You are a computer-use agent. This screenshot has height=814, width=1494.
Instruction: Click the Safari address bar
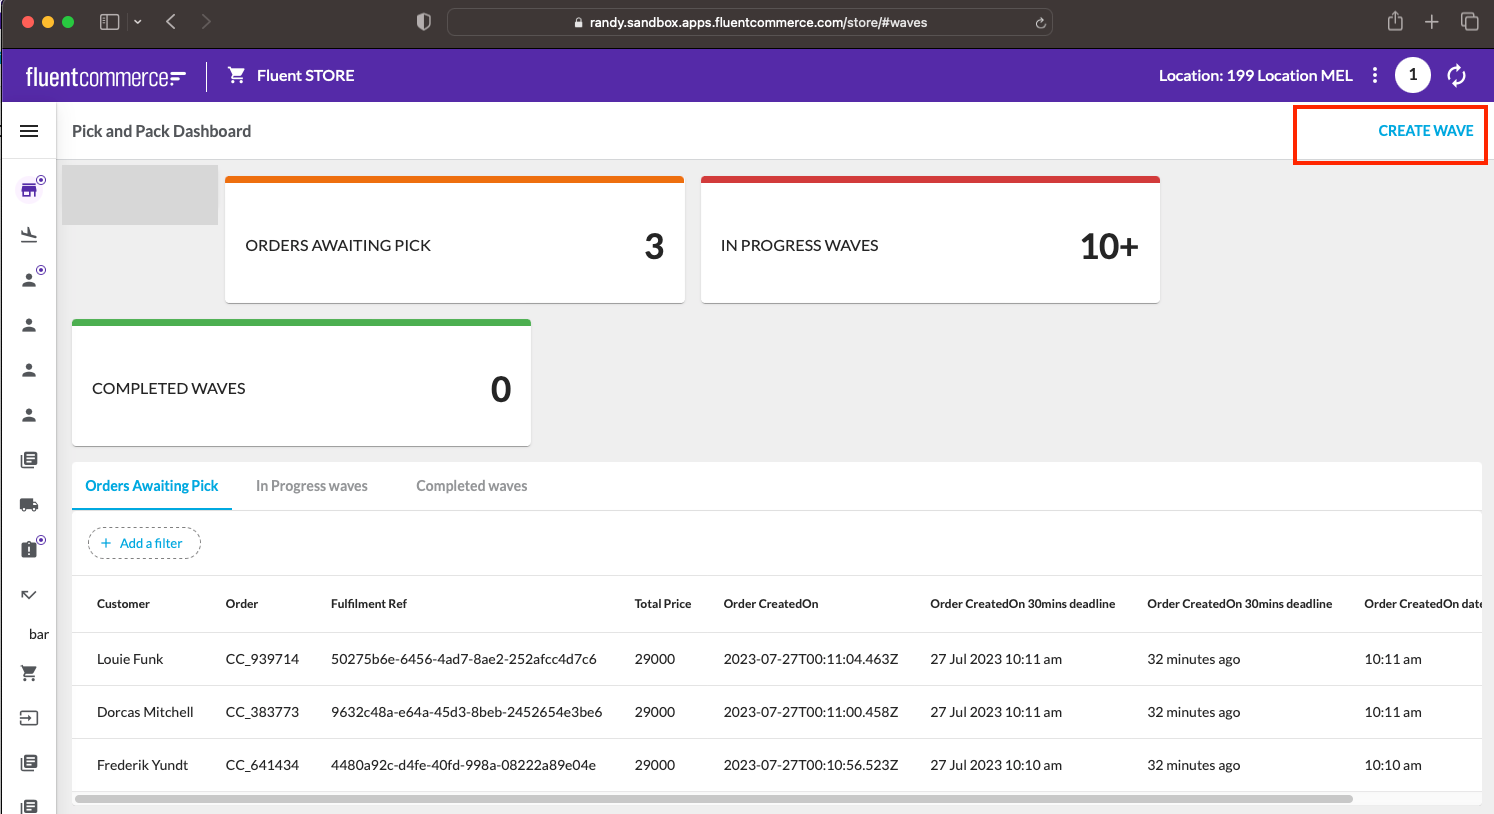coord(750,22)
